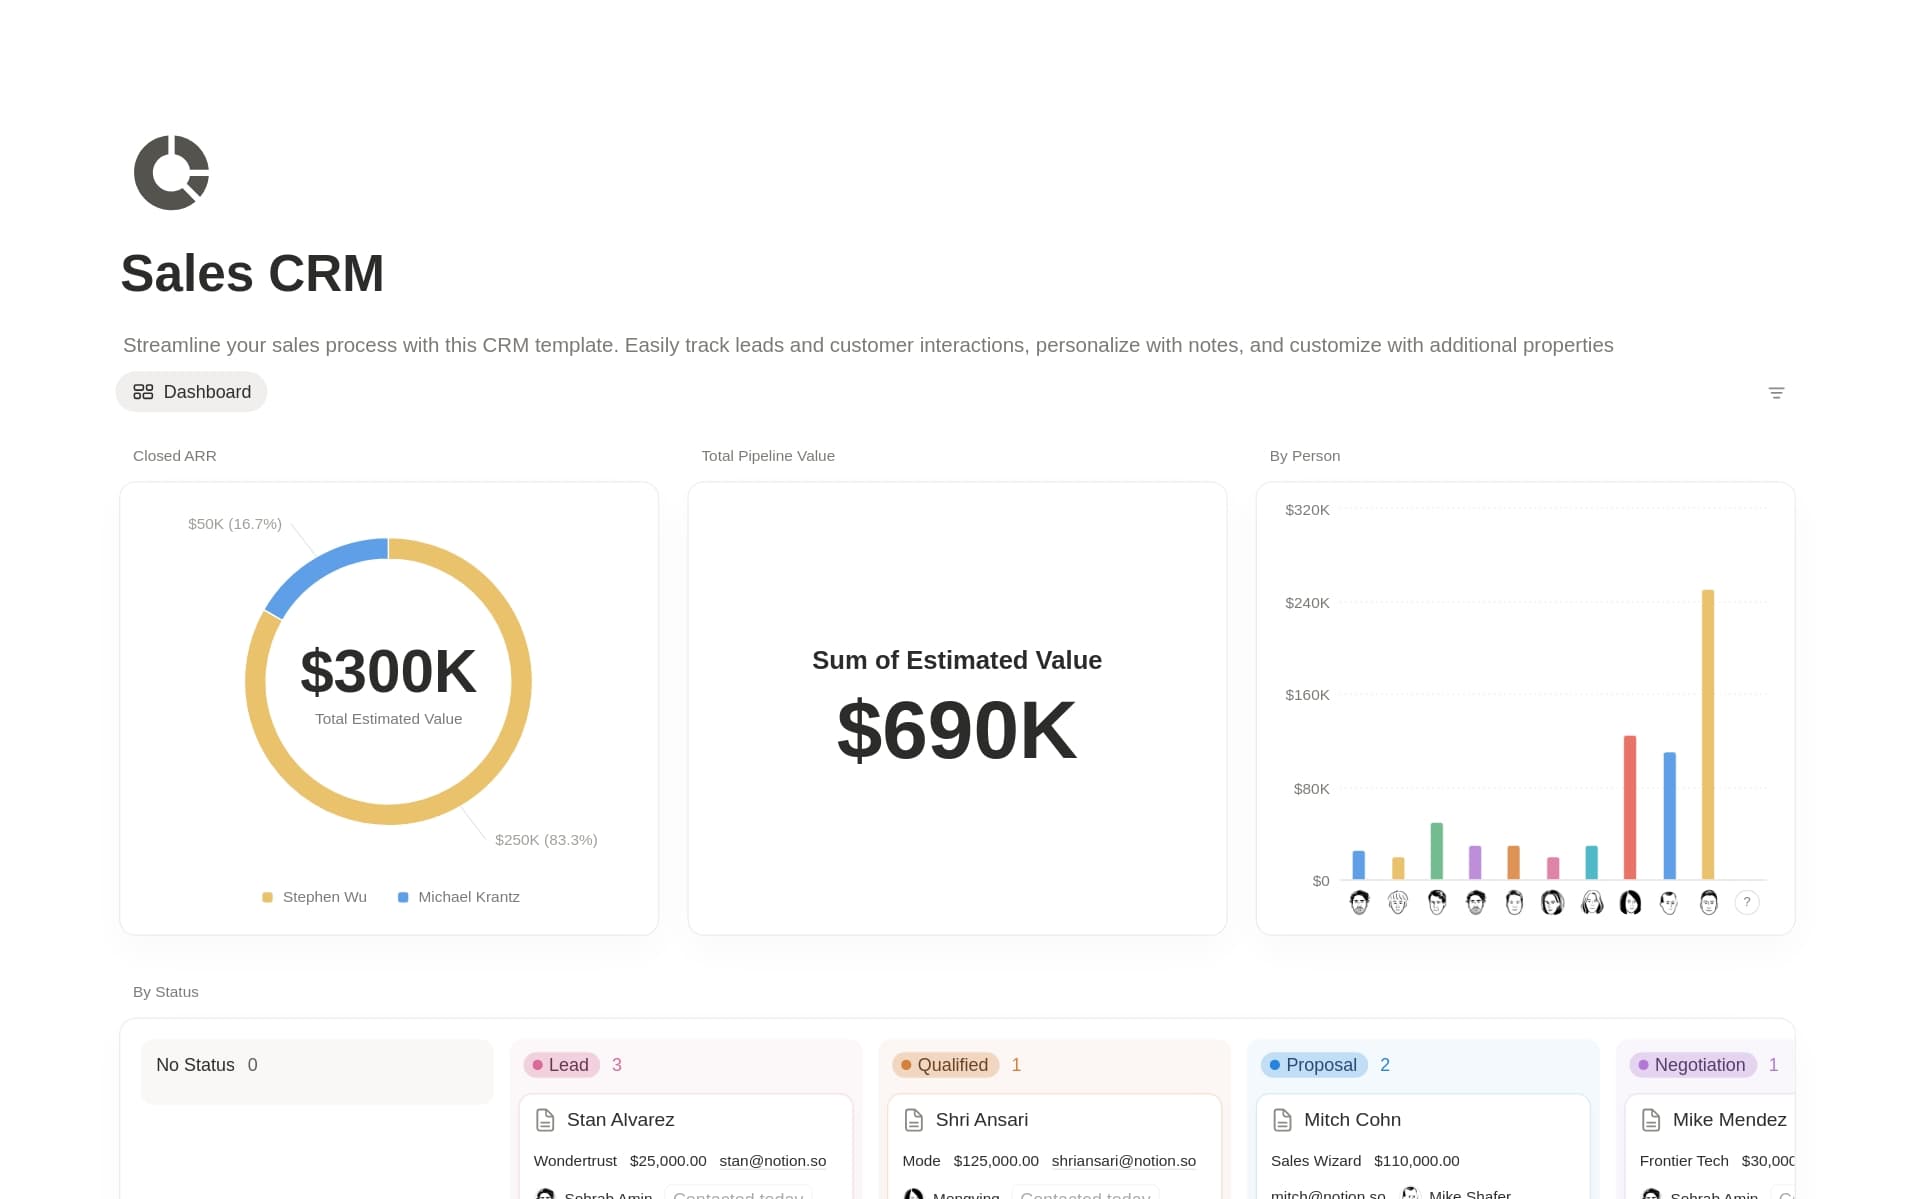Viewport: 1920px width, 1199px height.
Task: Click the tallest yellow bar in By Person chart
Action: pos(1708,735)
